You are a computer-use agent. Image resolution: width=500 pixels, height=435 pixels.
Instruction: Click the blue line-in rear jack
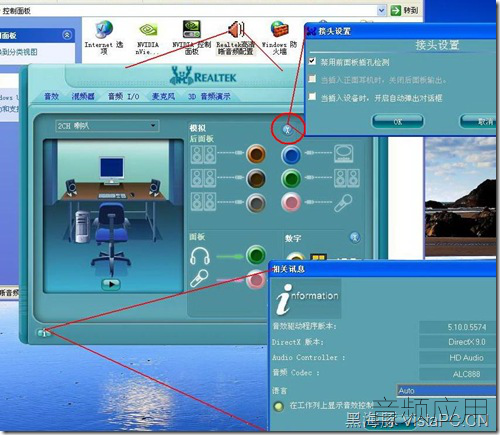(291, 155)
